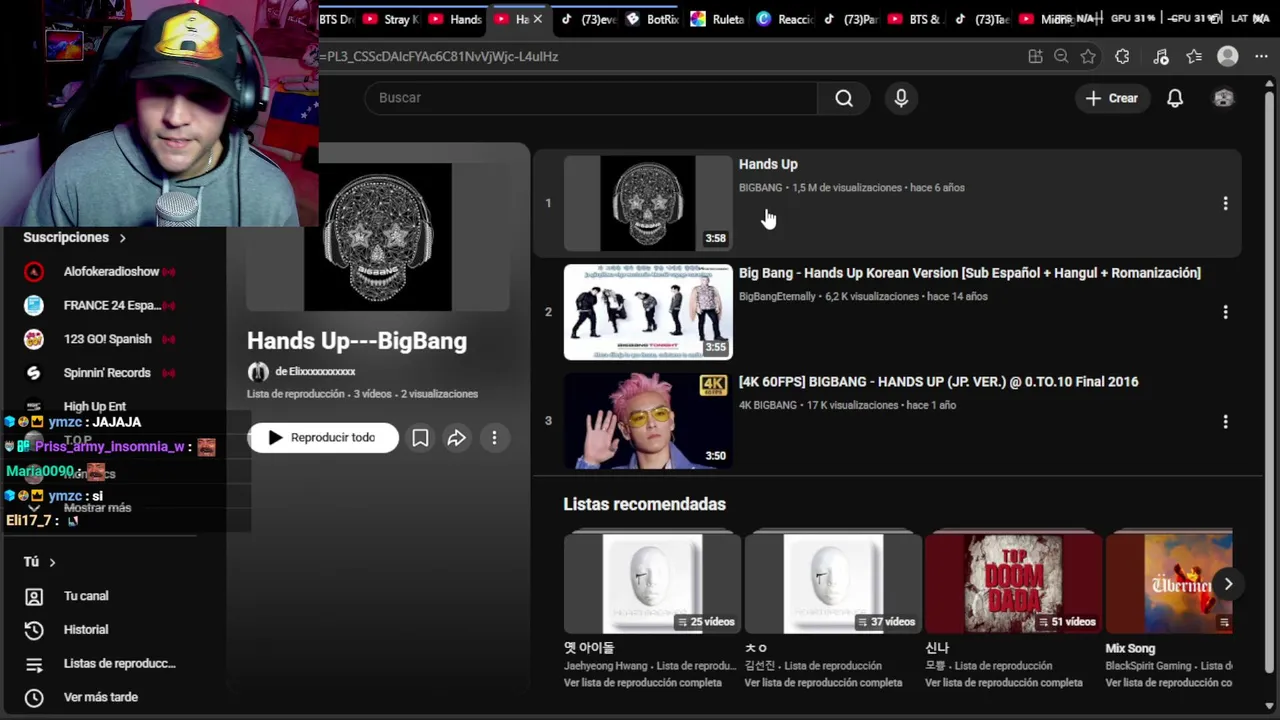
Task: Open the browser favorites list icon
Action: pyautogui.click(x=1194, y=57)
